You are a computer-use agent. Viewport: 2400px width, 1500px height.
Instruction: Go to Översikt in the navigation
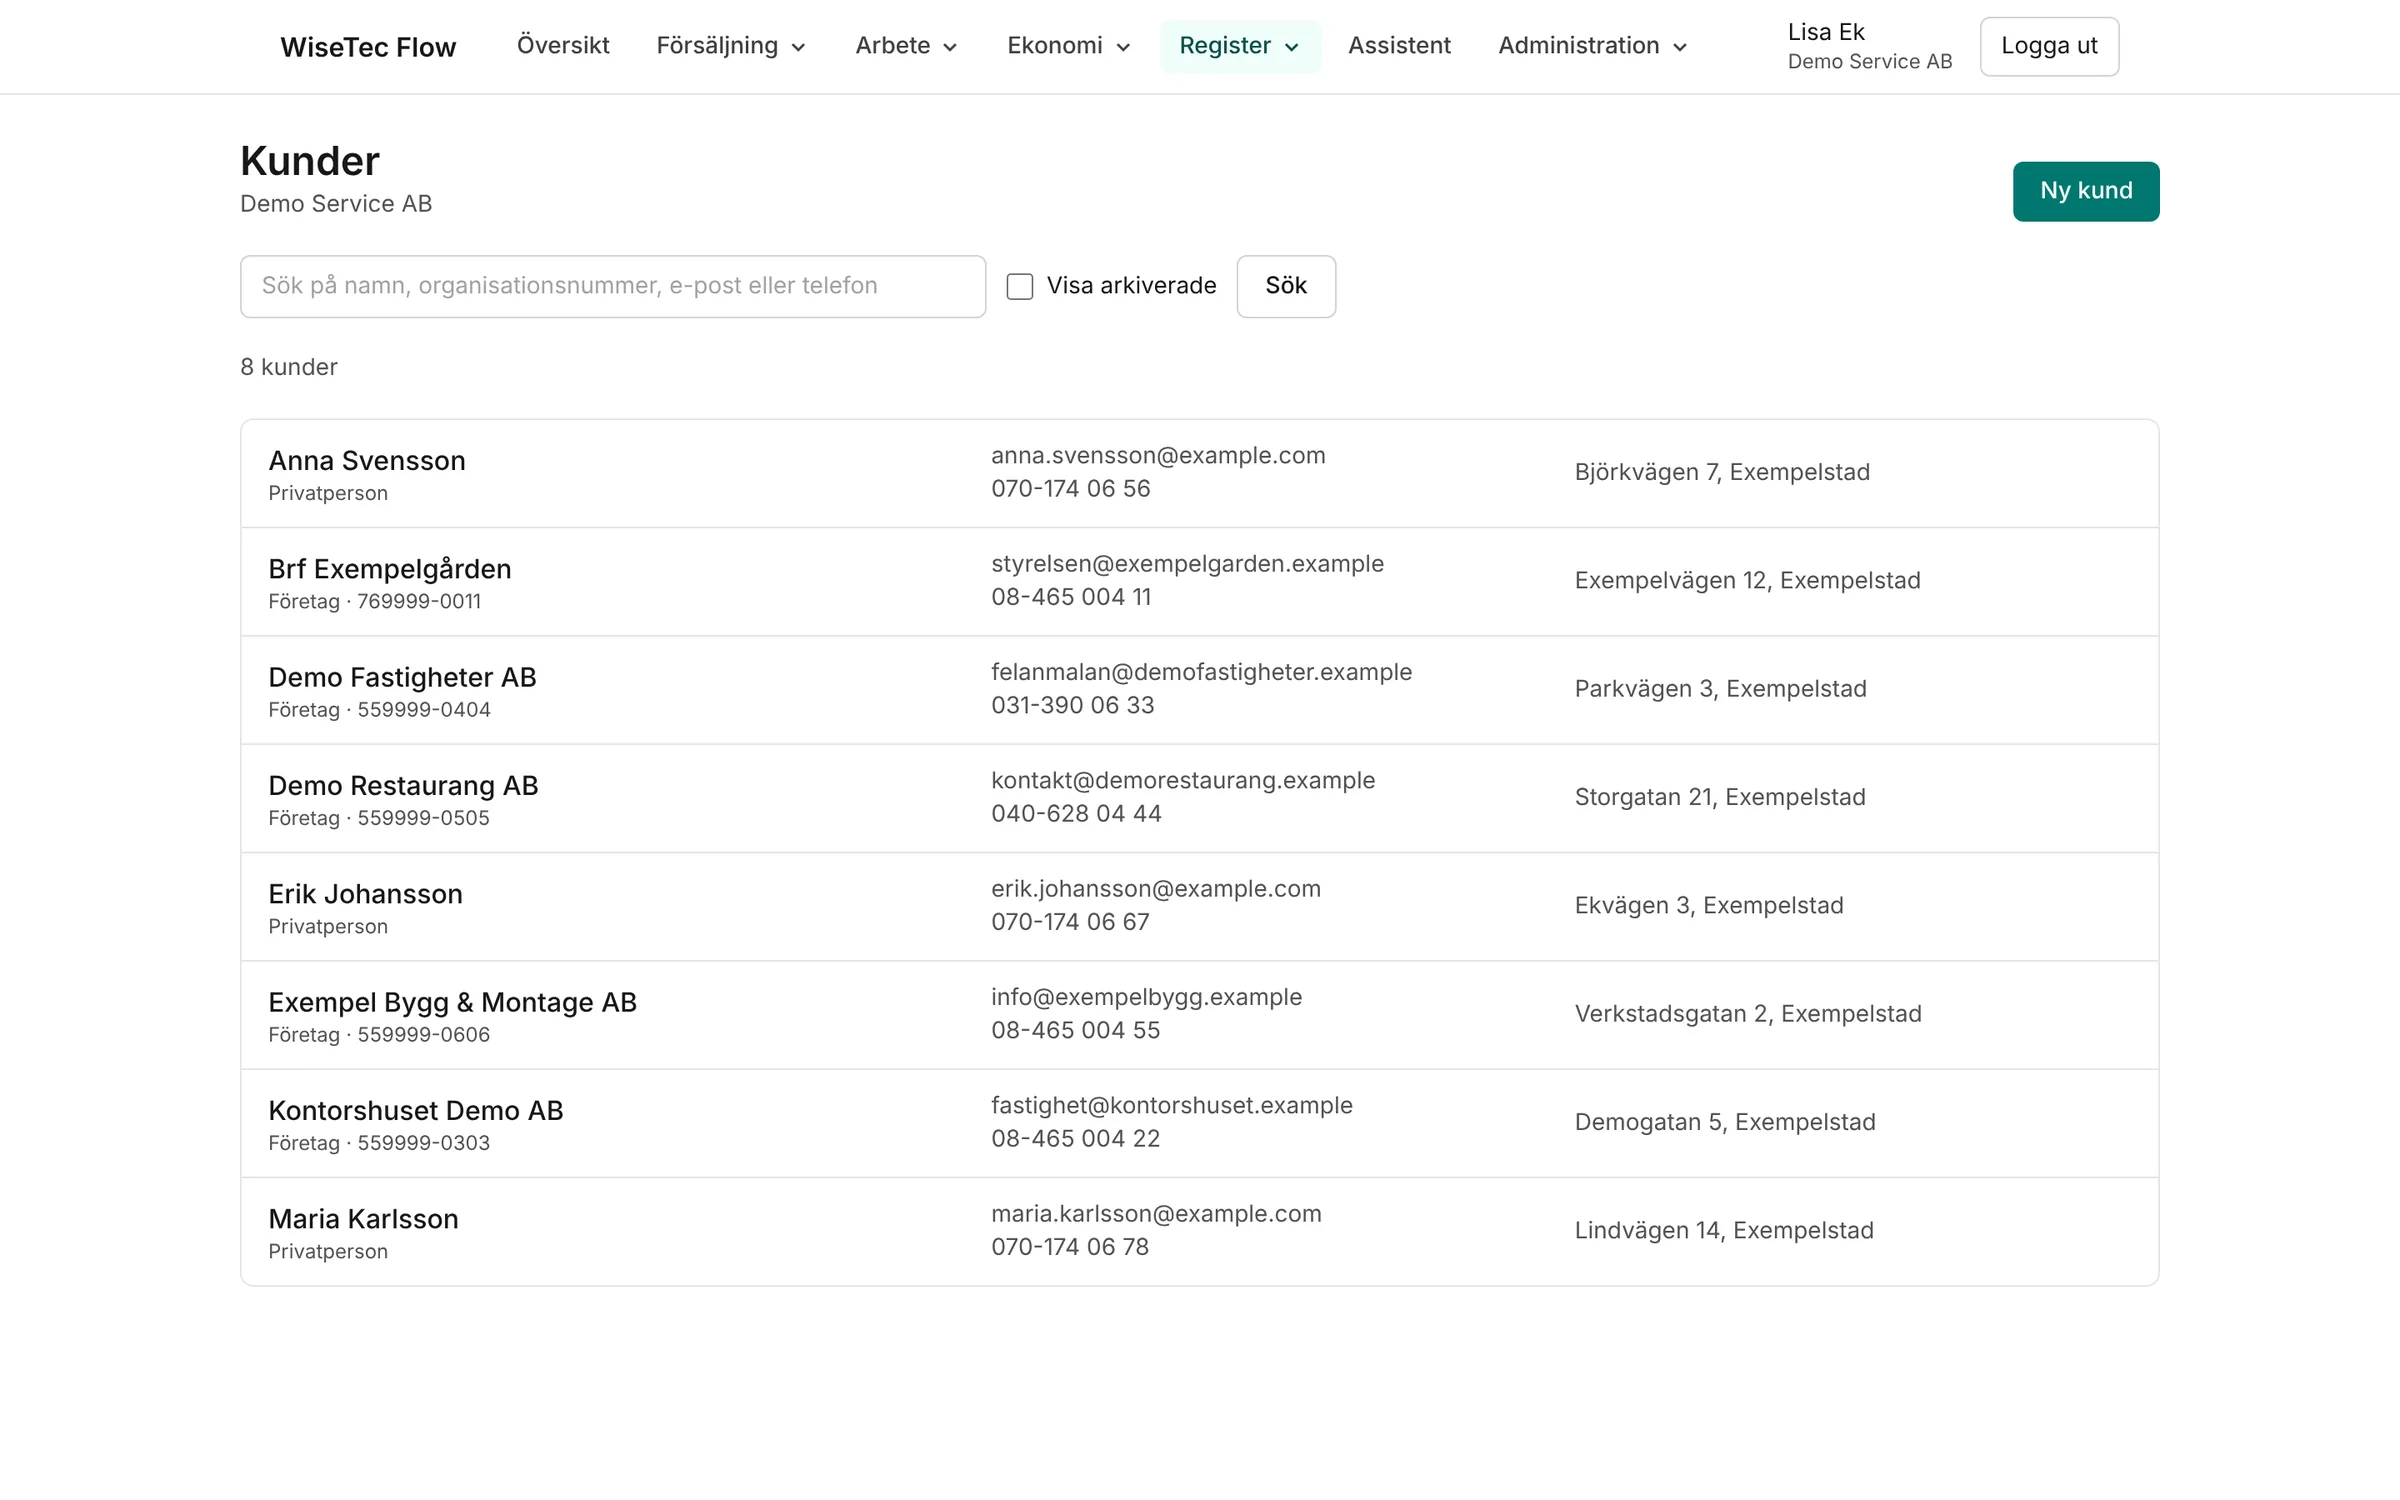(563, 46)
